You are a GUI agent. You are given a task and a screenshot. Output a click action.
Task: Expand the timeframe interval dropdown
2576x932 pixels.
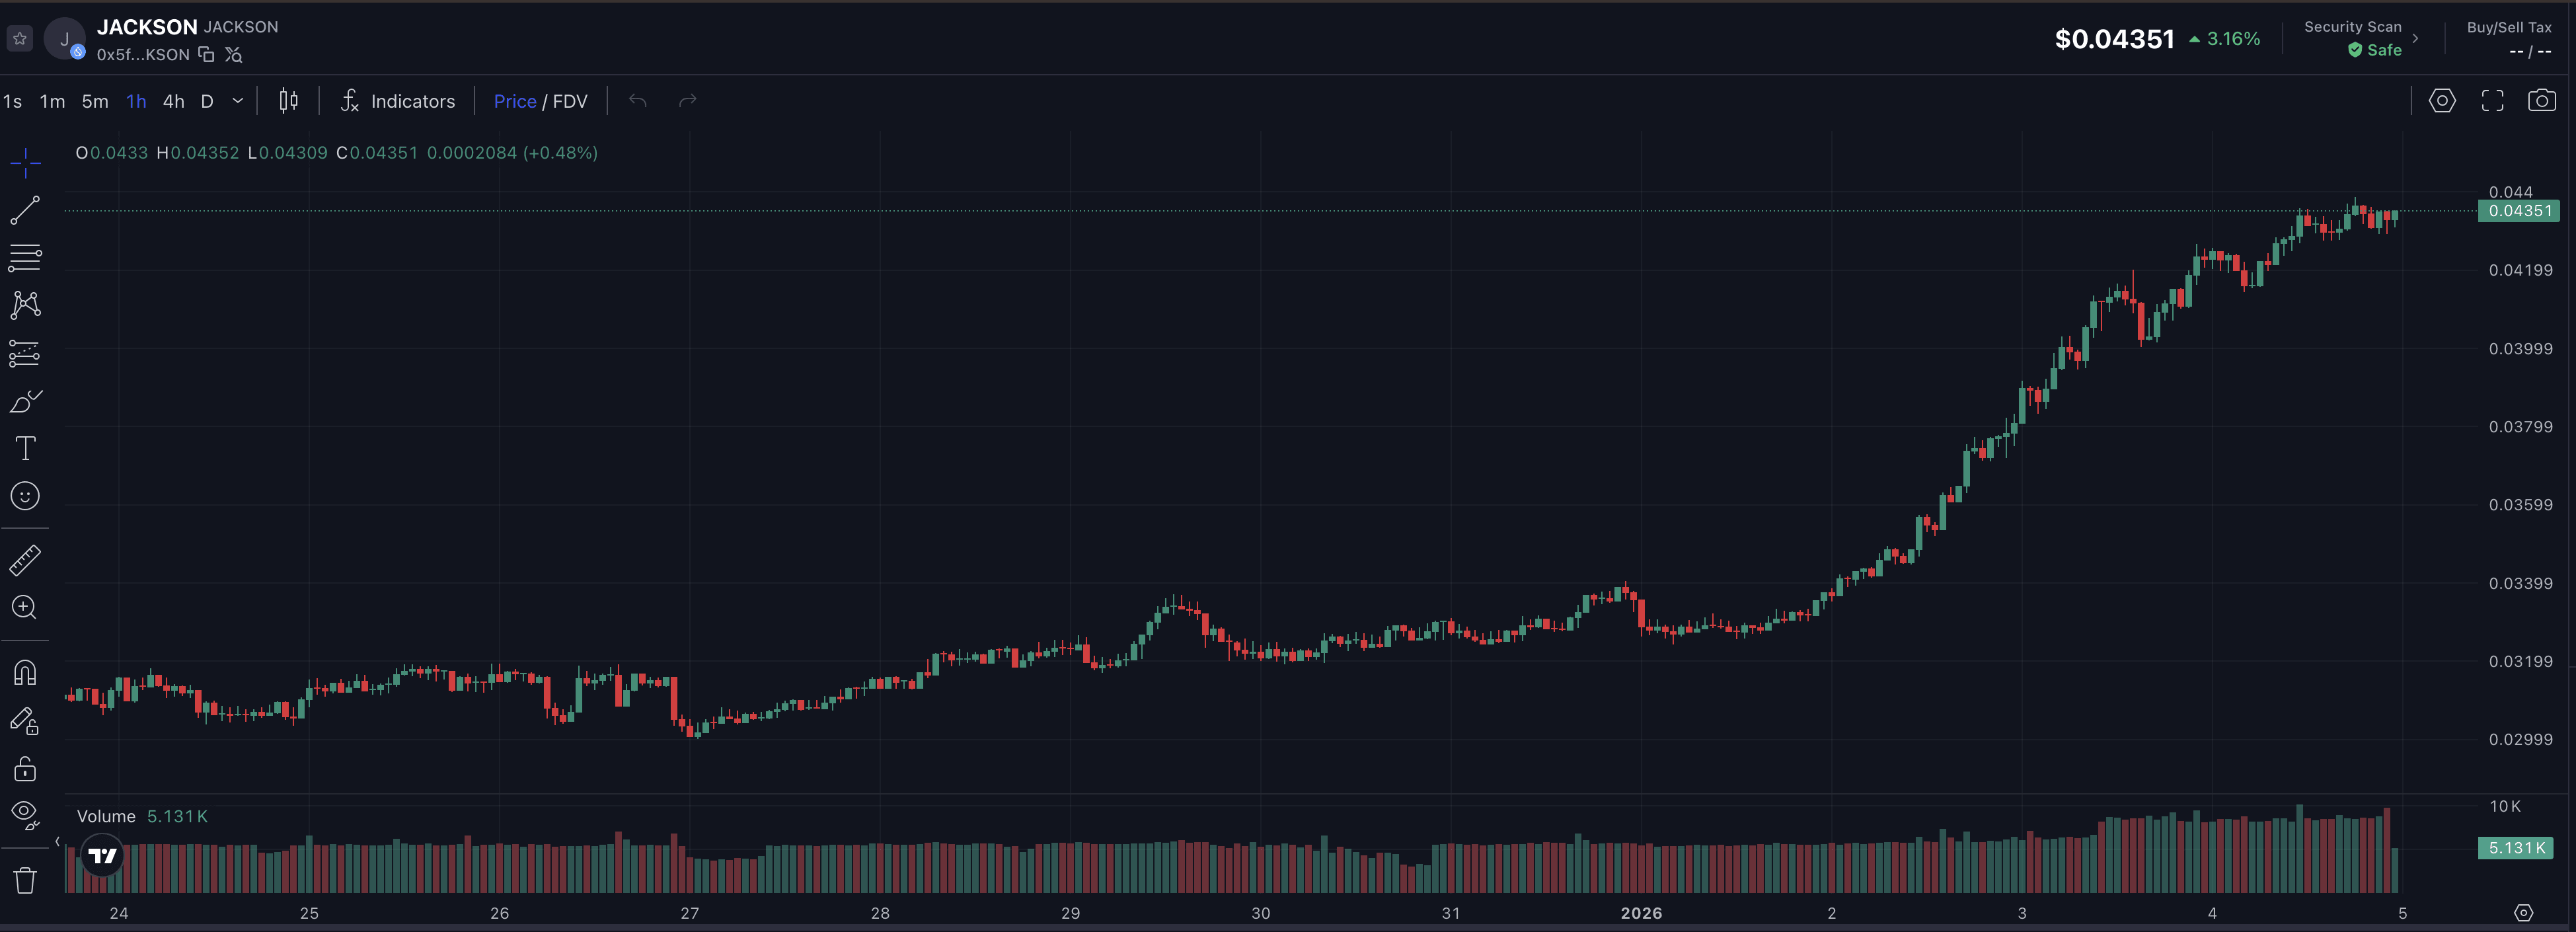pos(238,101)
